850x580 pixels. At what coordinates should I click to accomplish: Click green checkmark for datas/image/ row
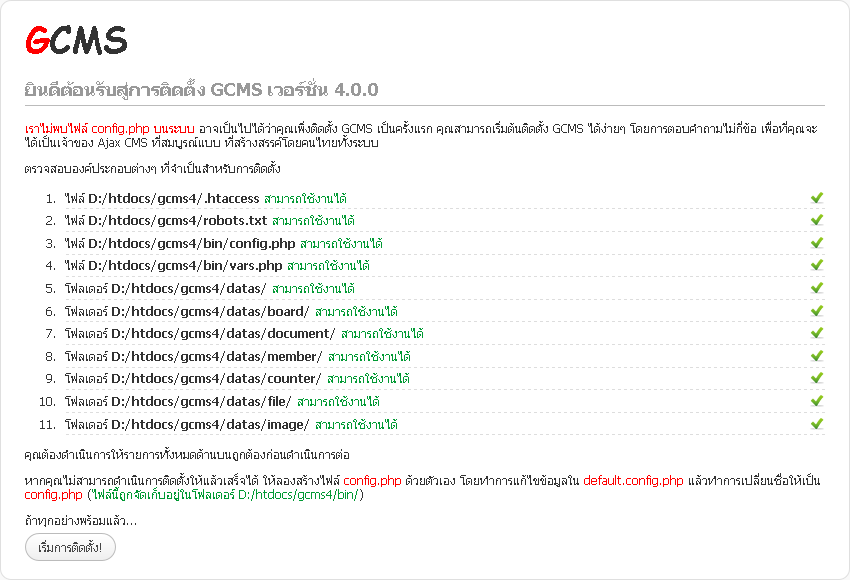pyautogui.click(x=817, y=423)
